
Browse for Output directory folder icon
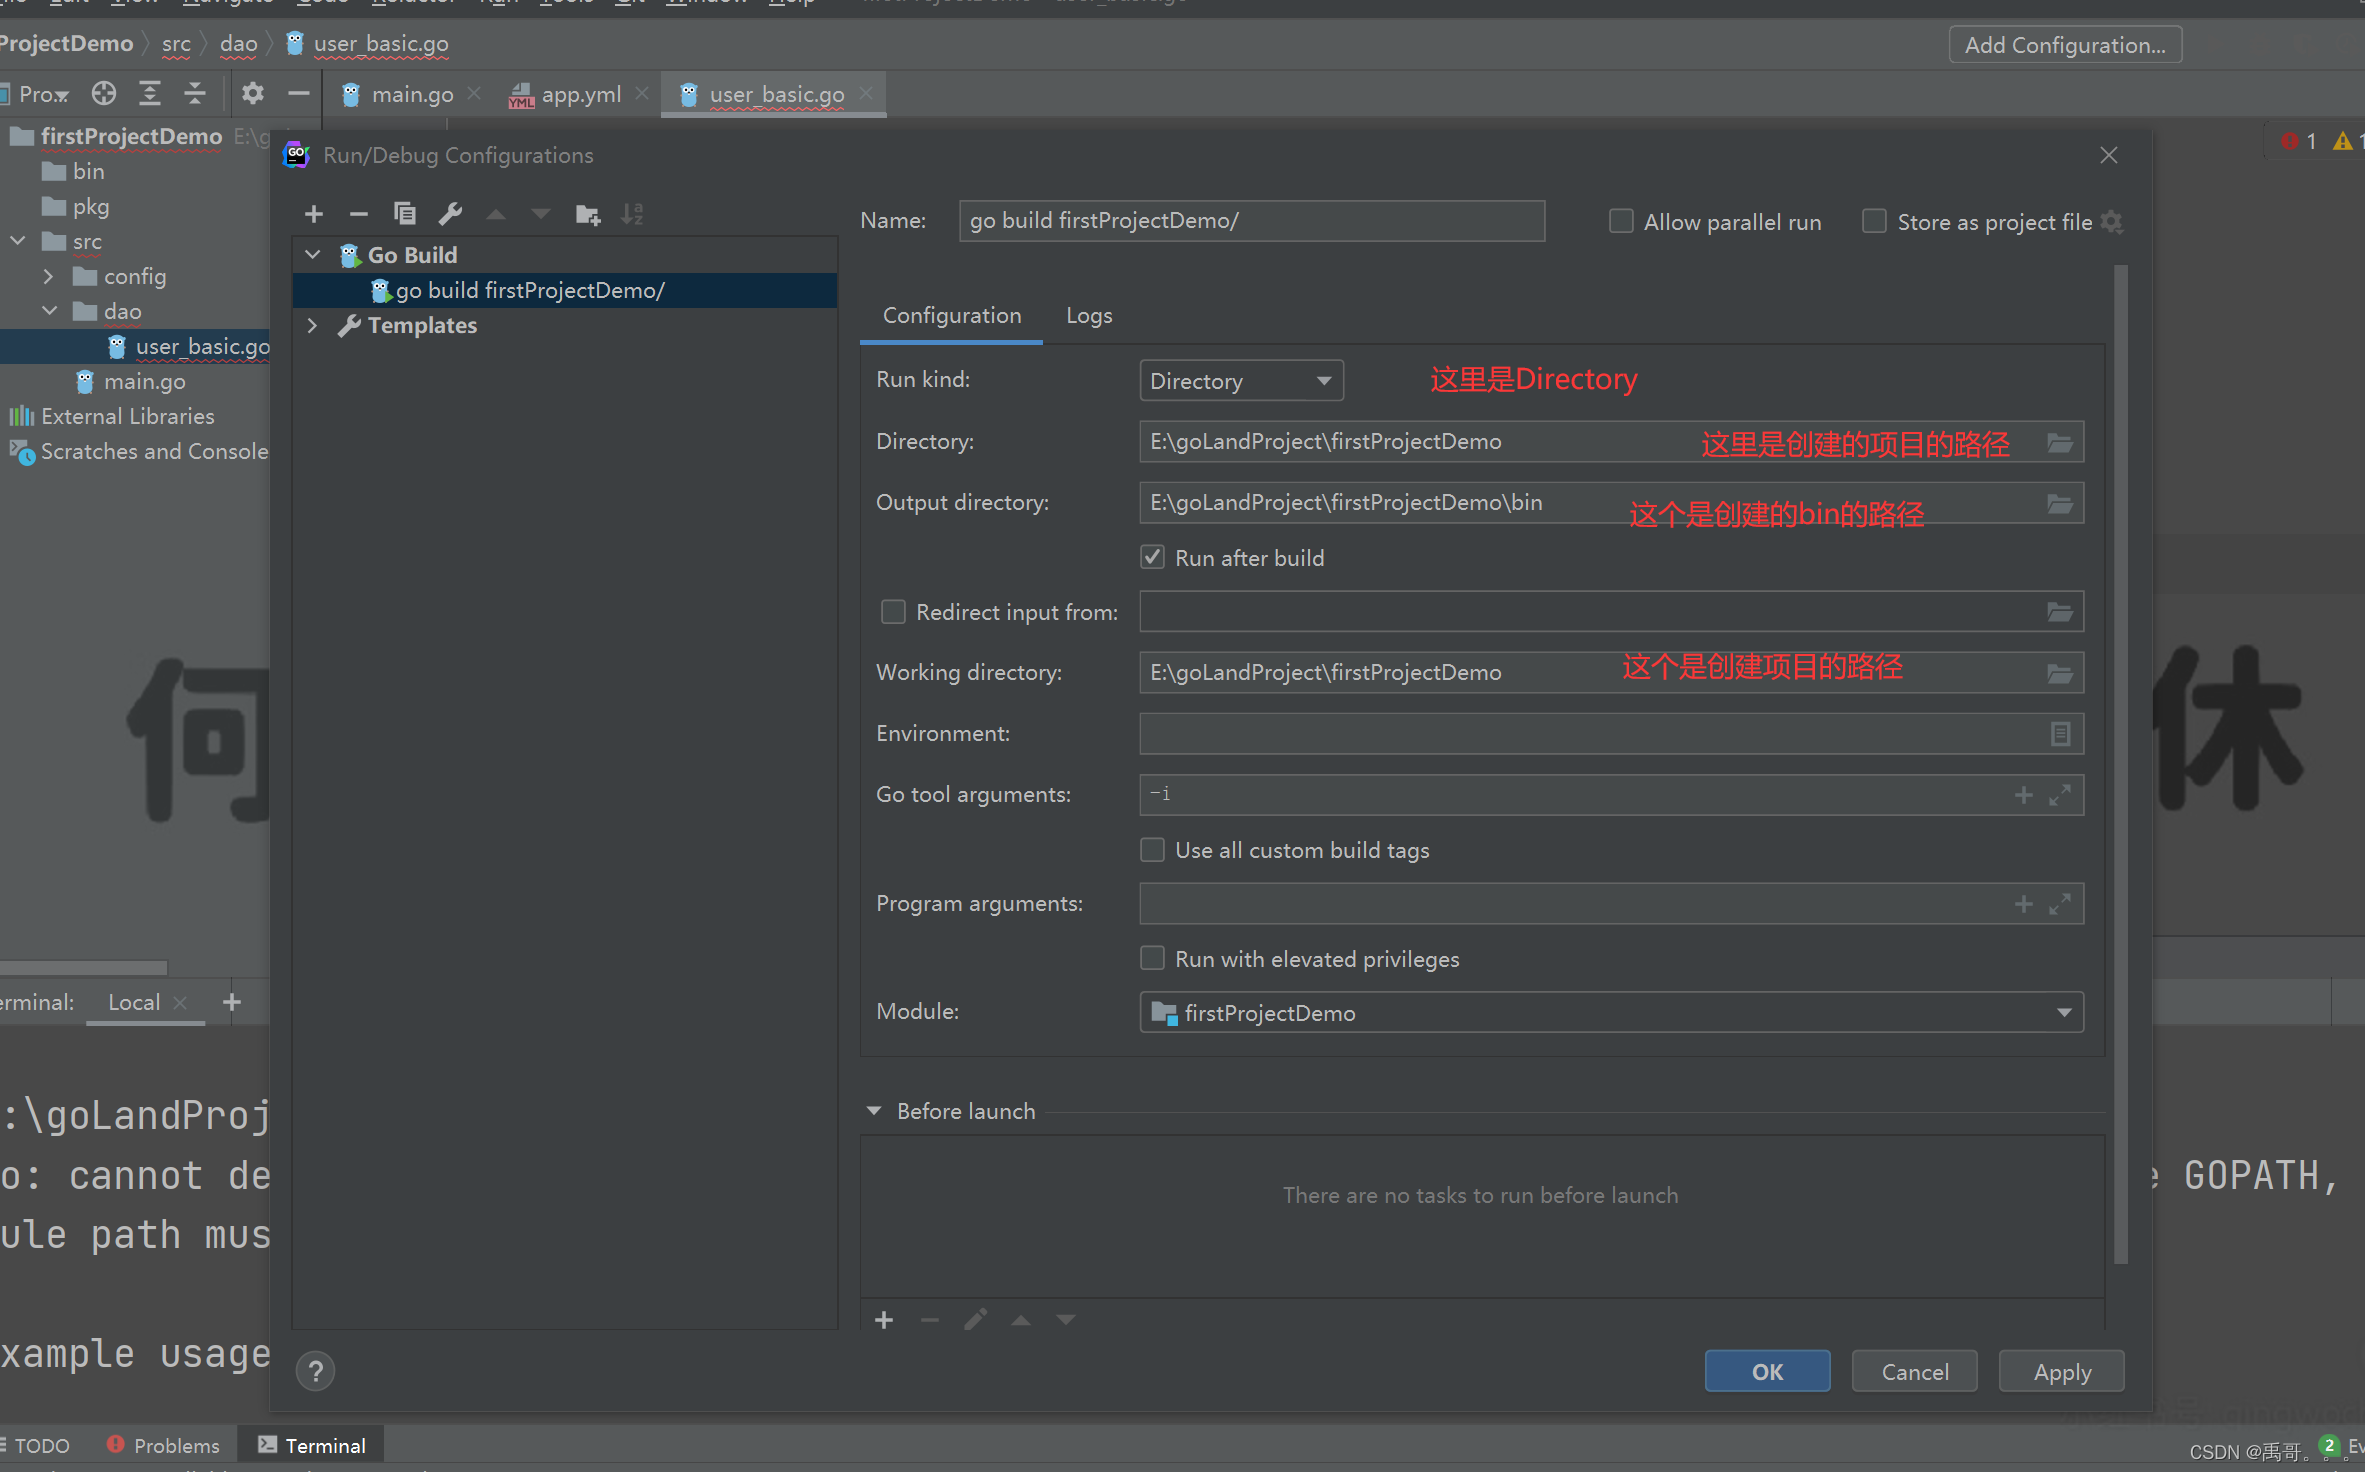2060,503
